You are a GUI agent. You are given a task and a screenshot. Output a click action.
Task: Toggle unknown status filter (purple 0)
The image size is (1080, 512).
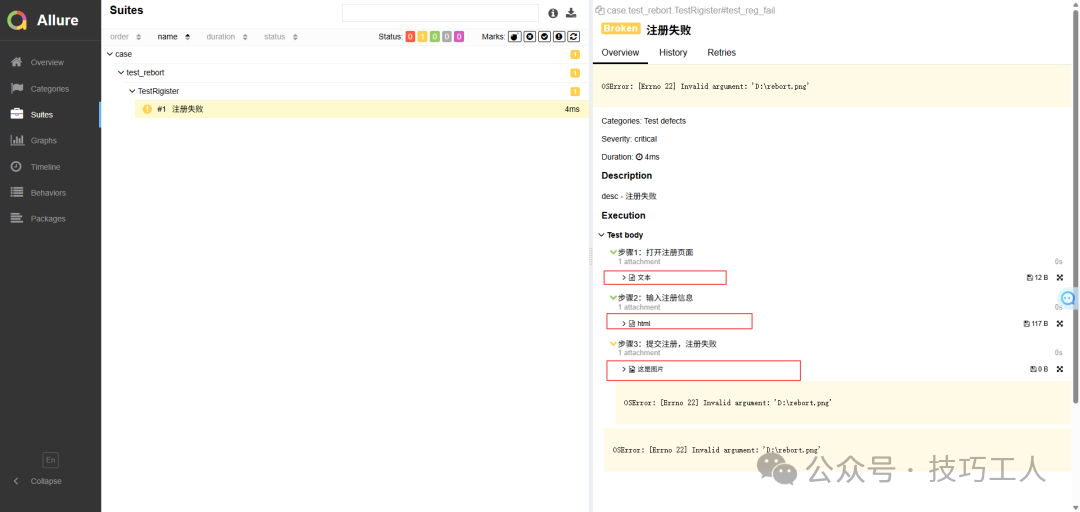(459, 37)
